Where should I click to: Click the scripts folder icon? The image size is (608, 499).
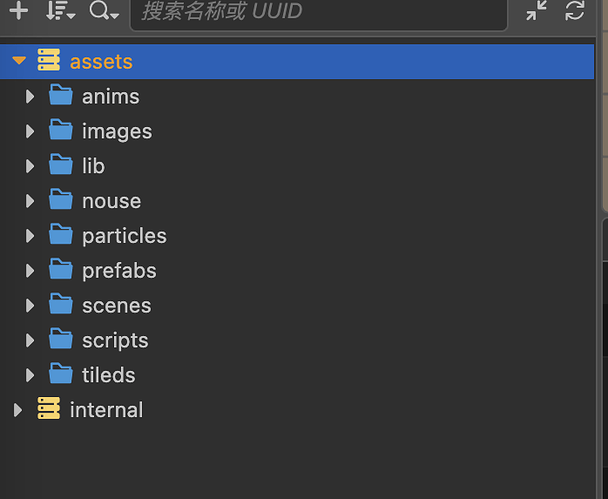tap(61, 340)
